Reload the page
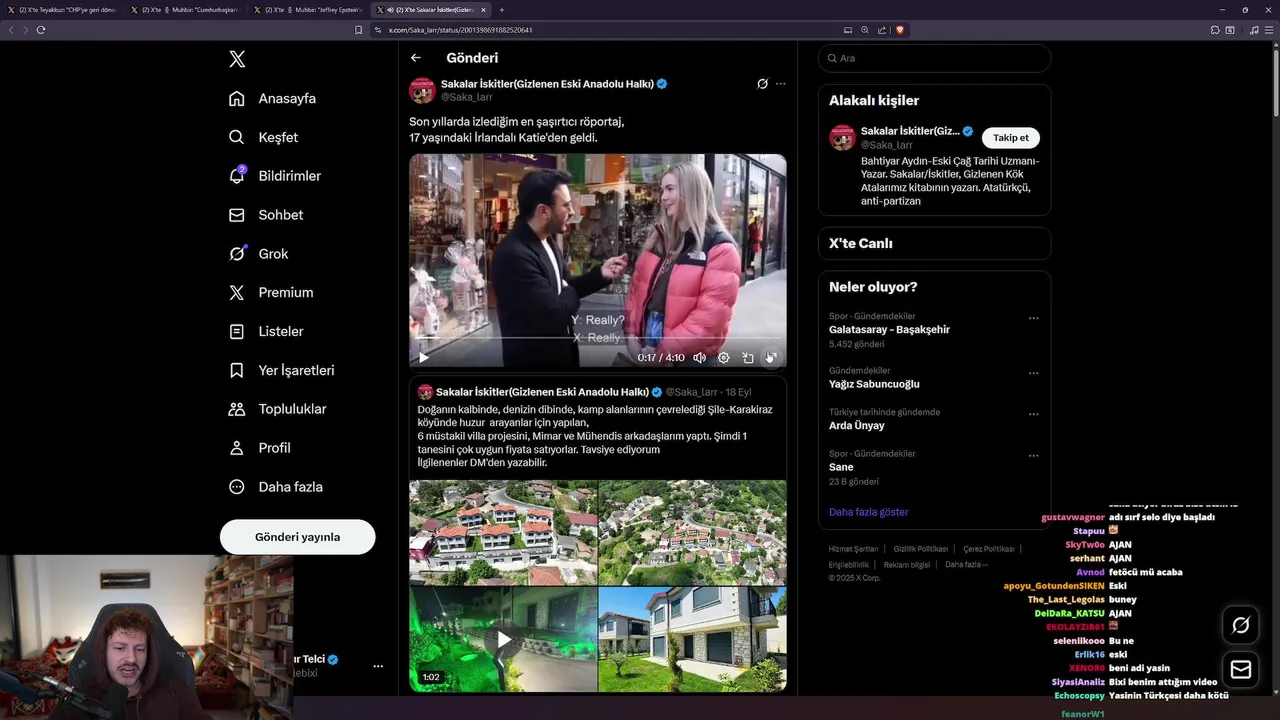1280x720 pixels. click(41, 30)
